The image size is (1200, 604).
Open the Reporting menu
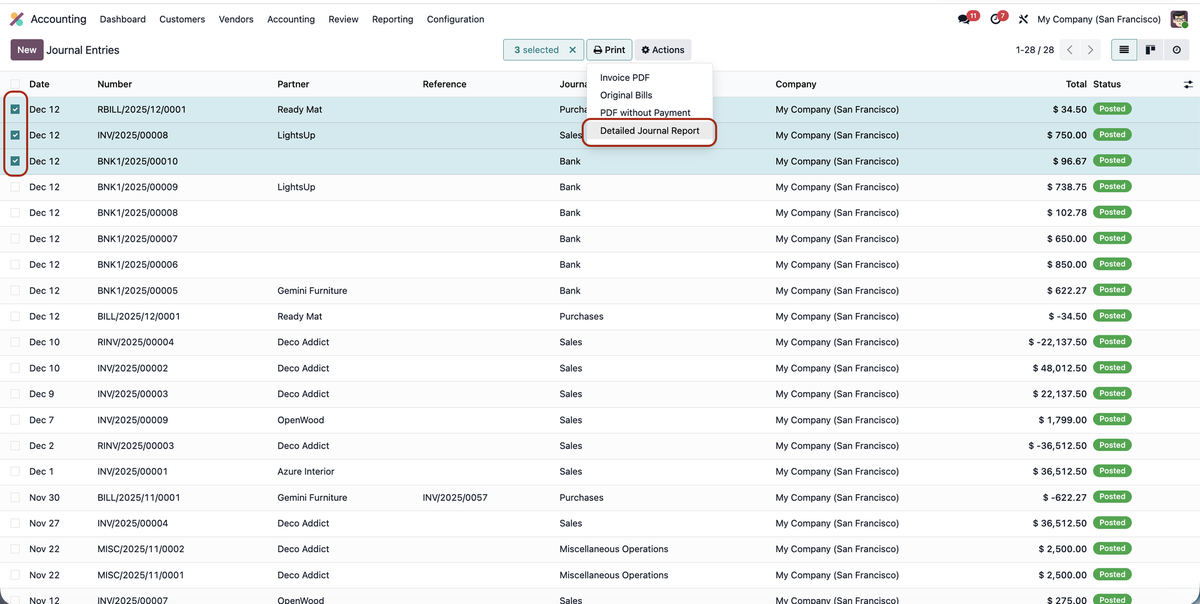click(392, 19)
